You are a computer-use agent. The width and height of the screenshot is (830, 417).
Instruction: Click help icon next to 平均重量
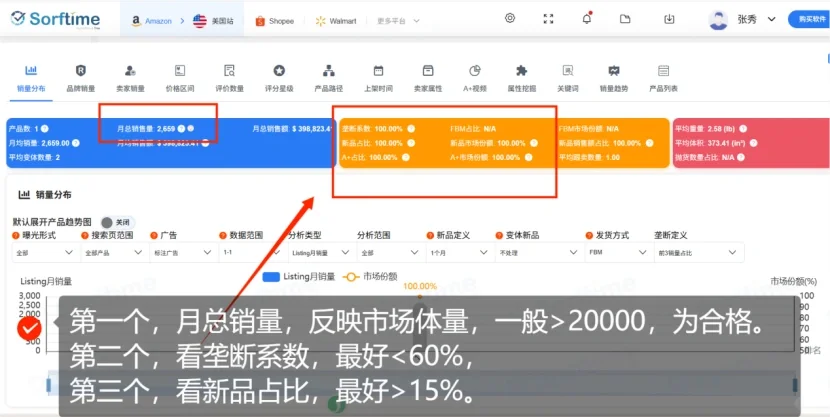pos(743,129)
